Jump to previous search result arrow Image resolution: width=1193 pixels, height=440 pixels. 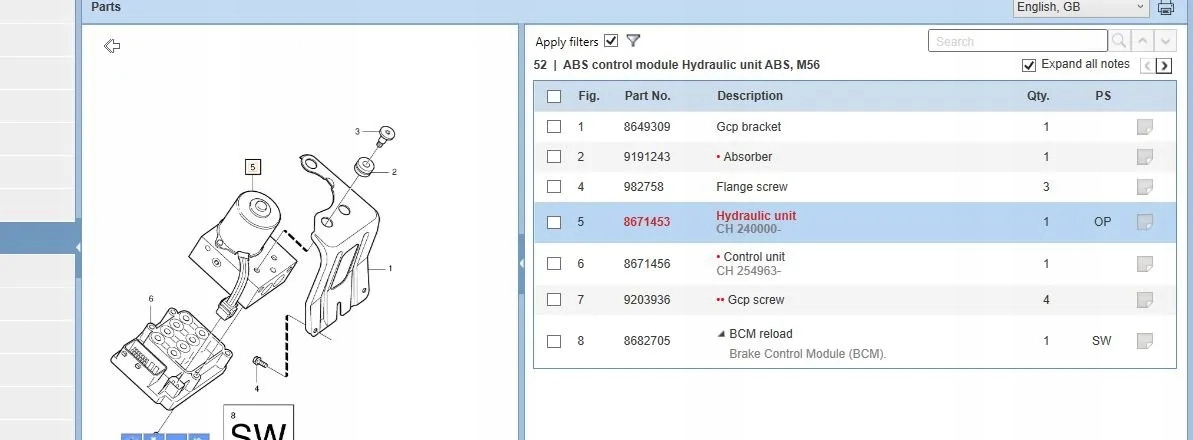click(x=1143, y=41)
